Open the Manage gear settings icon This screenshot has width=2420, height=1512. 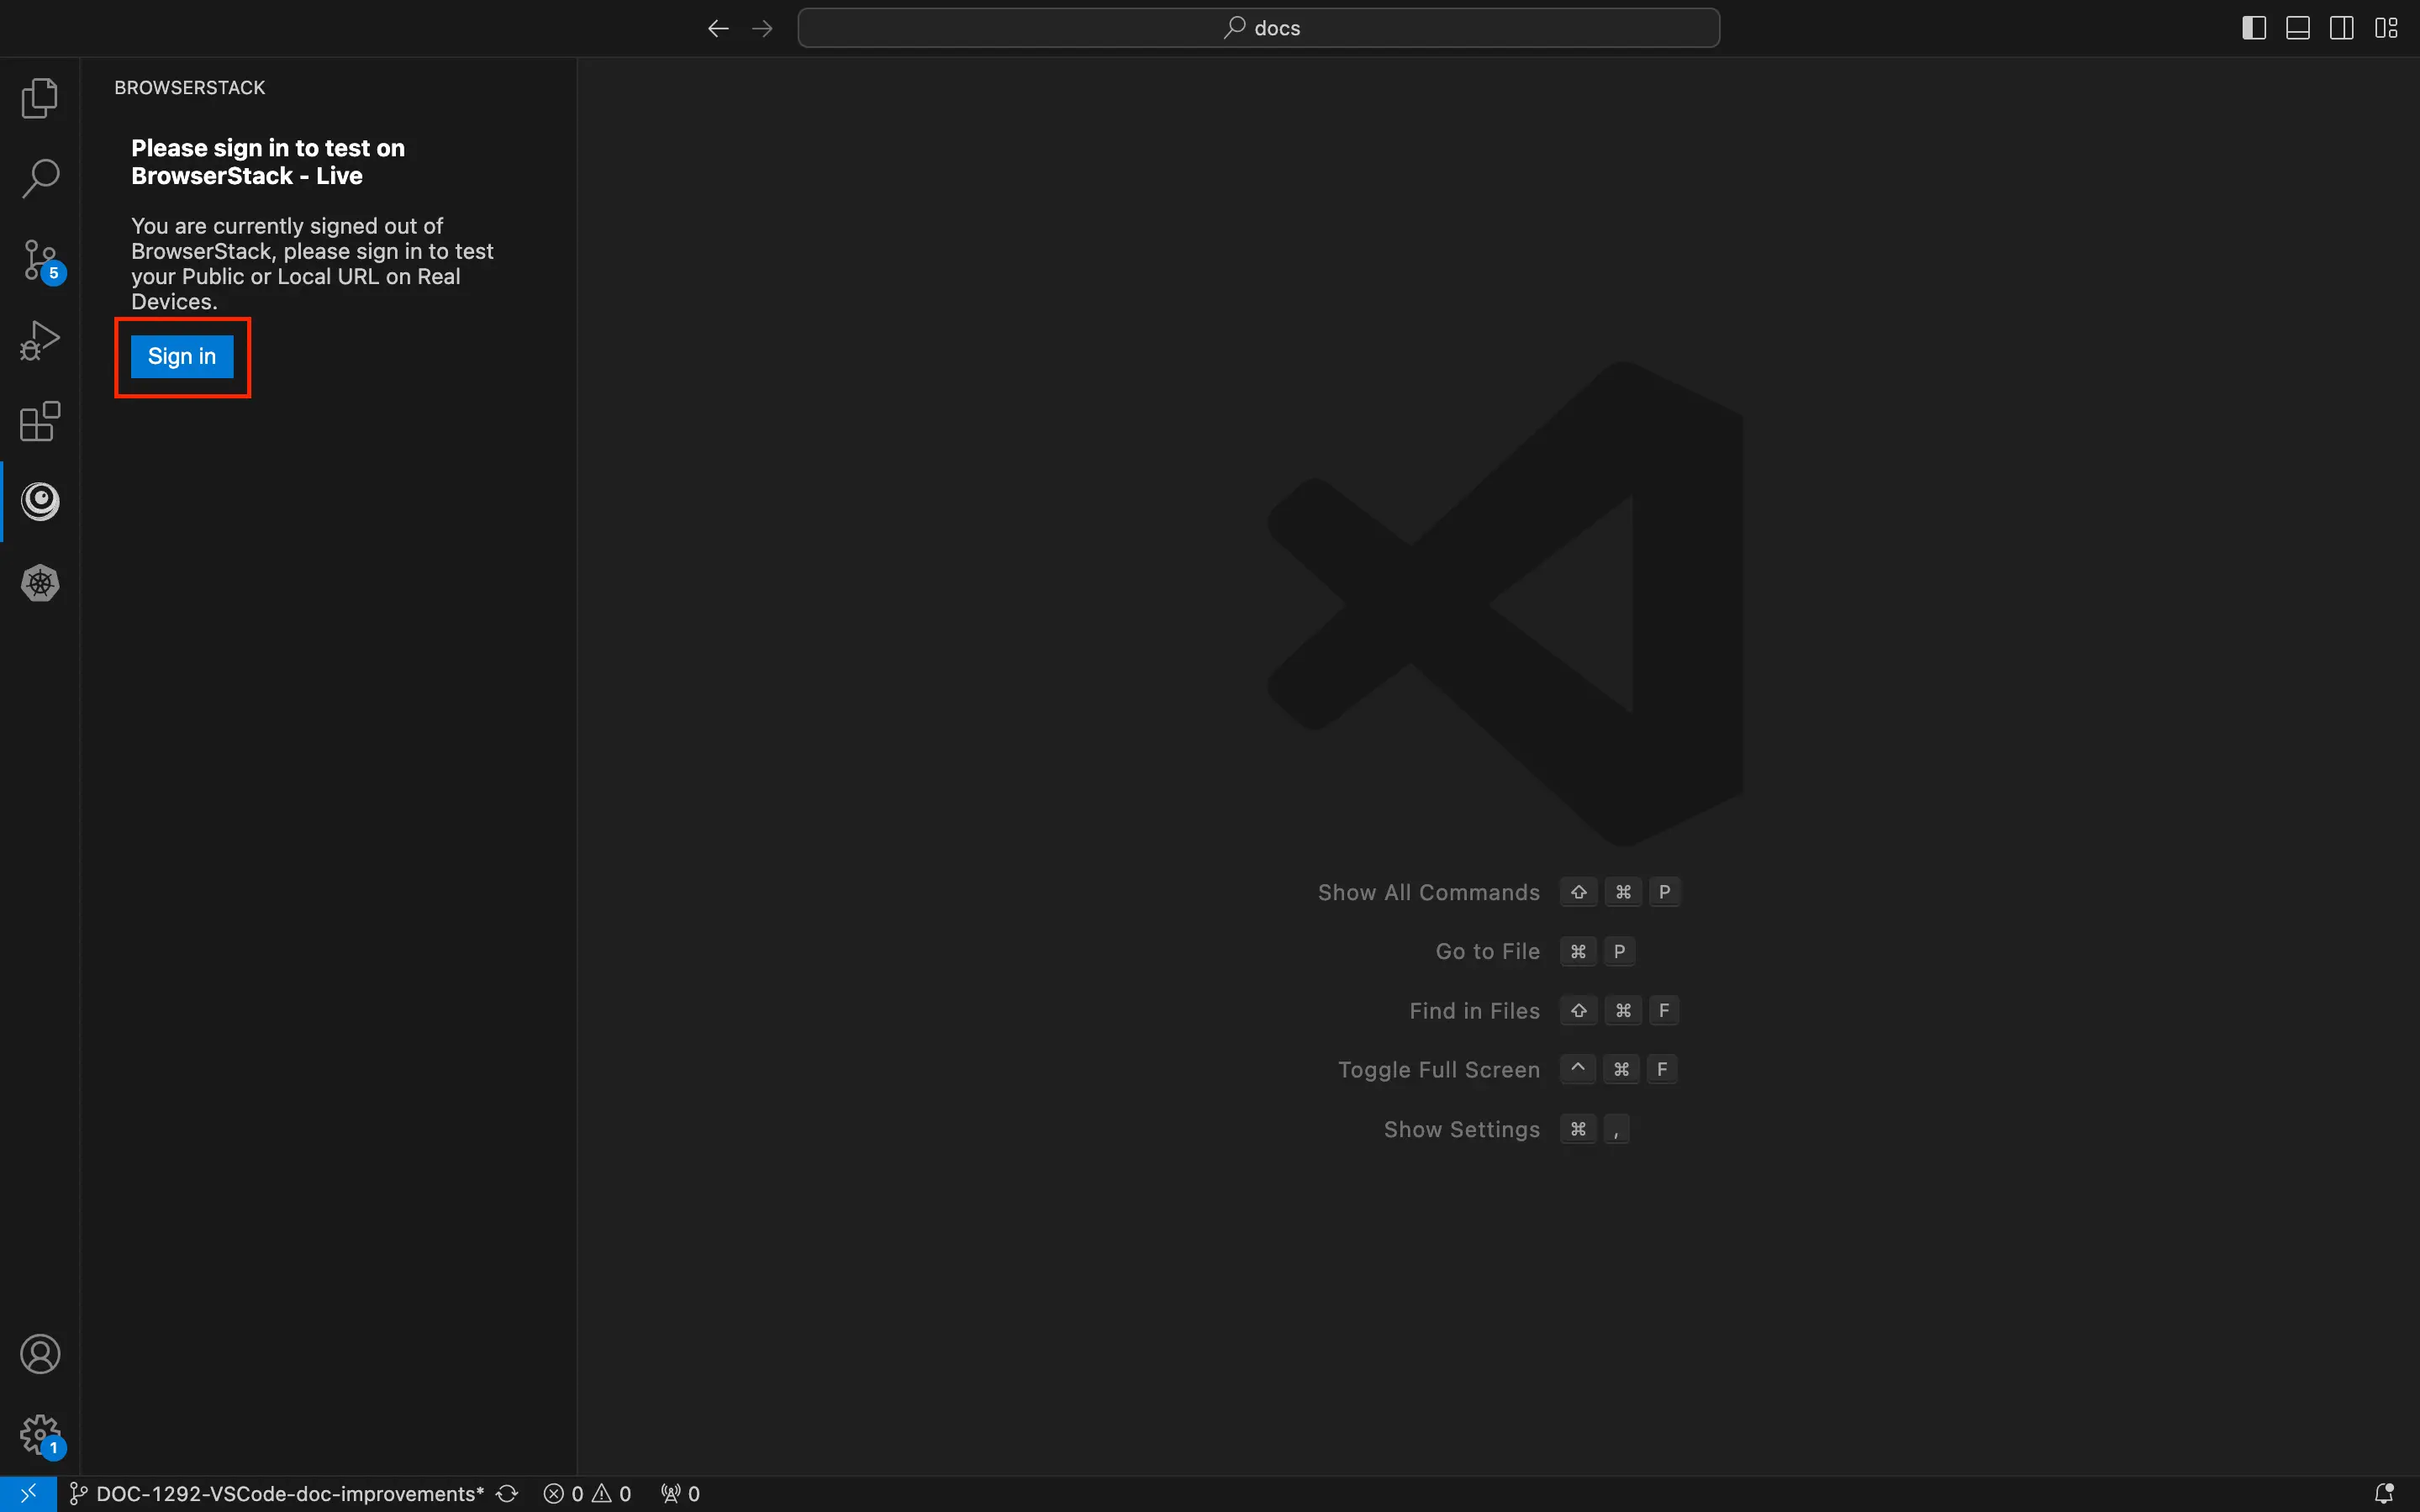pos(40,1435)
